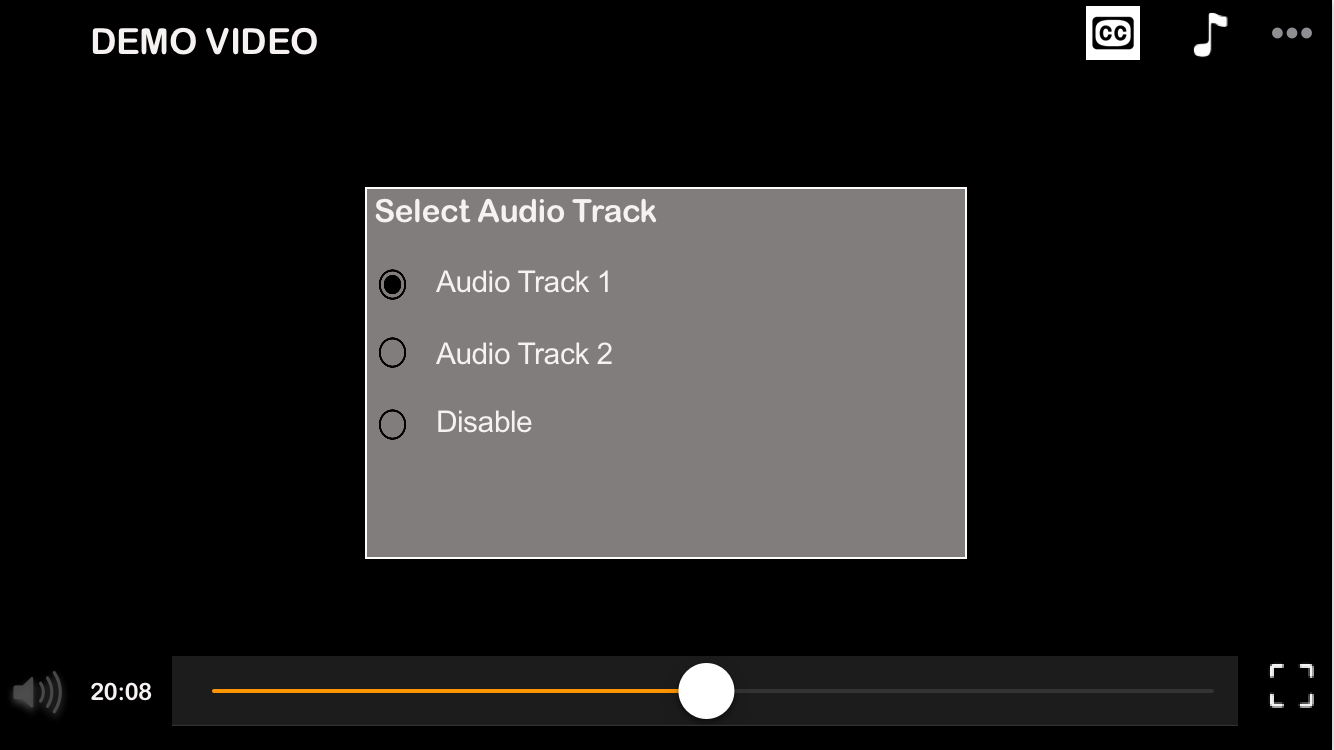Click the fullscreen expand button
1334x750 pixels.
click(1291, 685)
